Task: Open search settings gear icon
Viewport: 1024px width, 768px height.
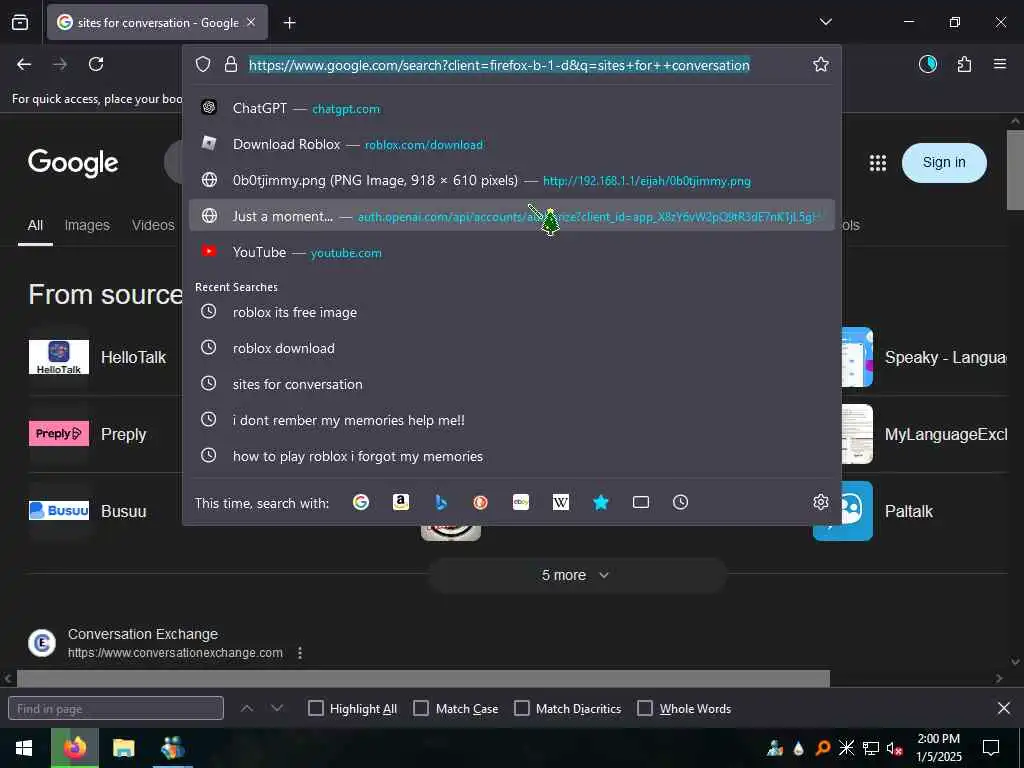Action: 821,502
